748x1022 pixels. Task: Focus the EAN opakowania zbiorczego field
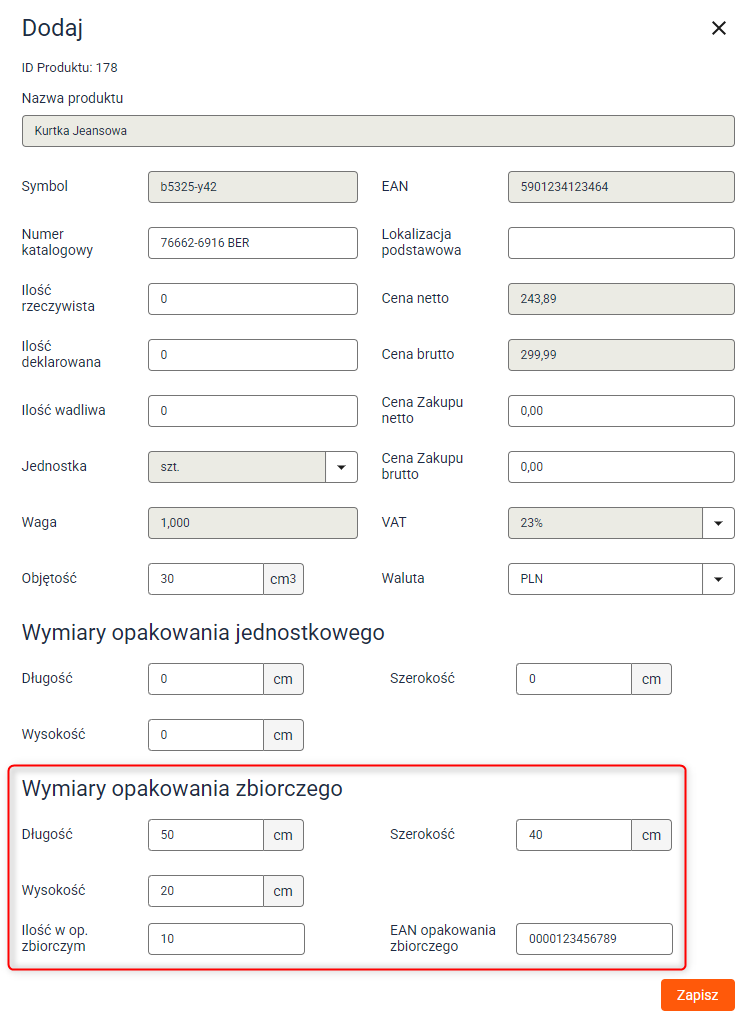(594, 939)
